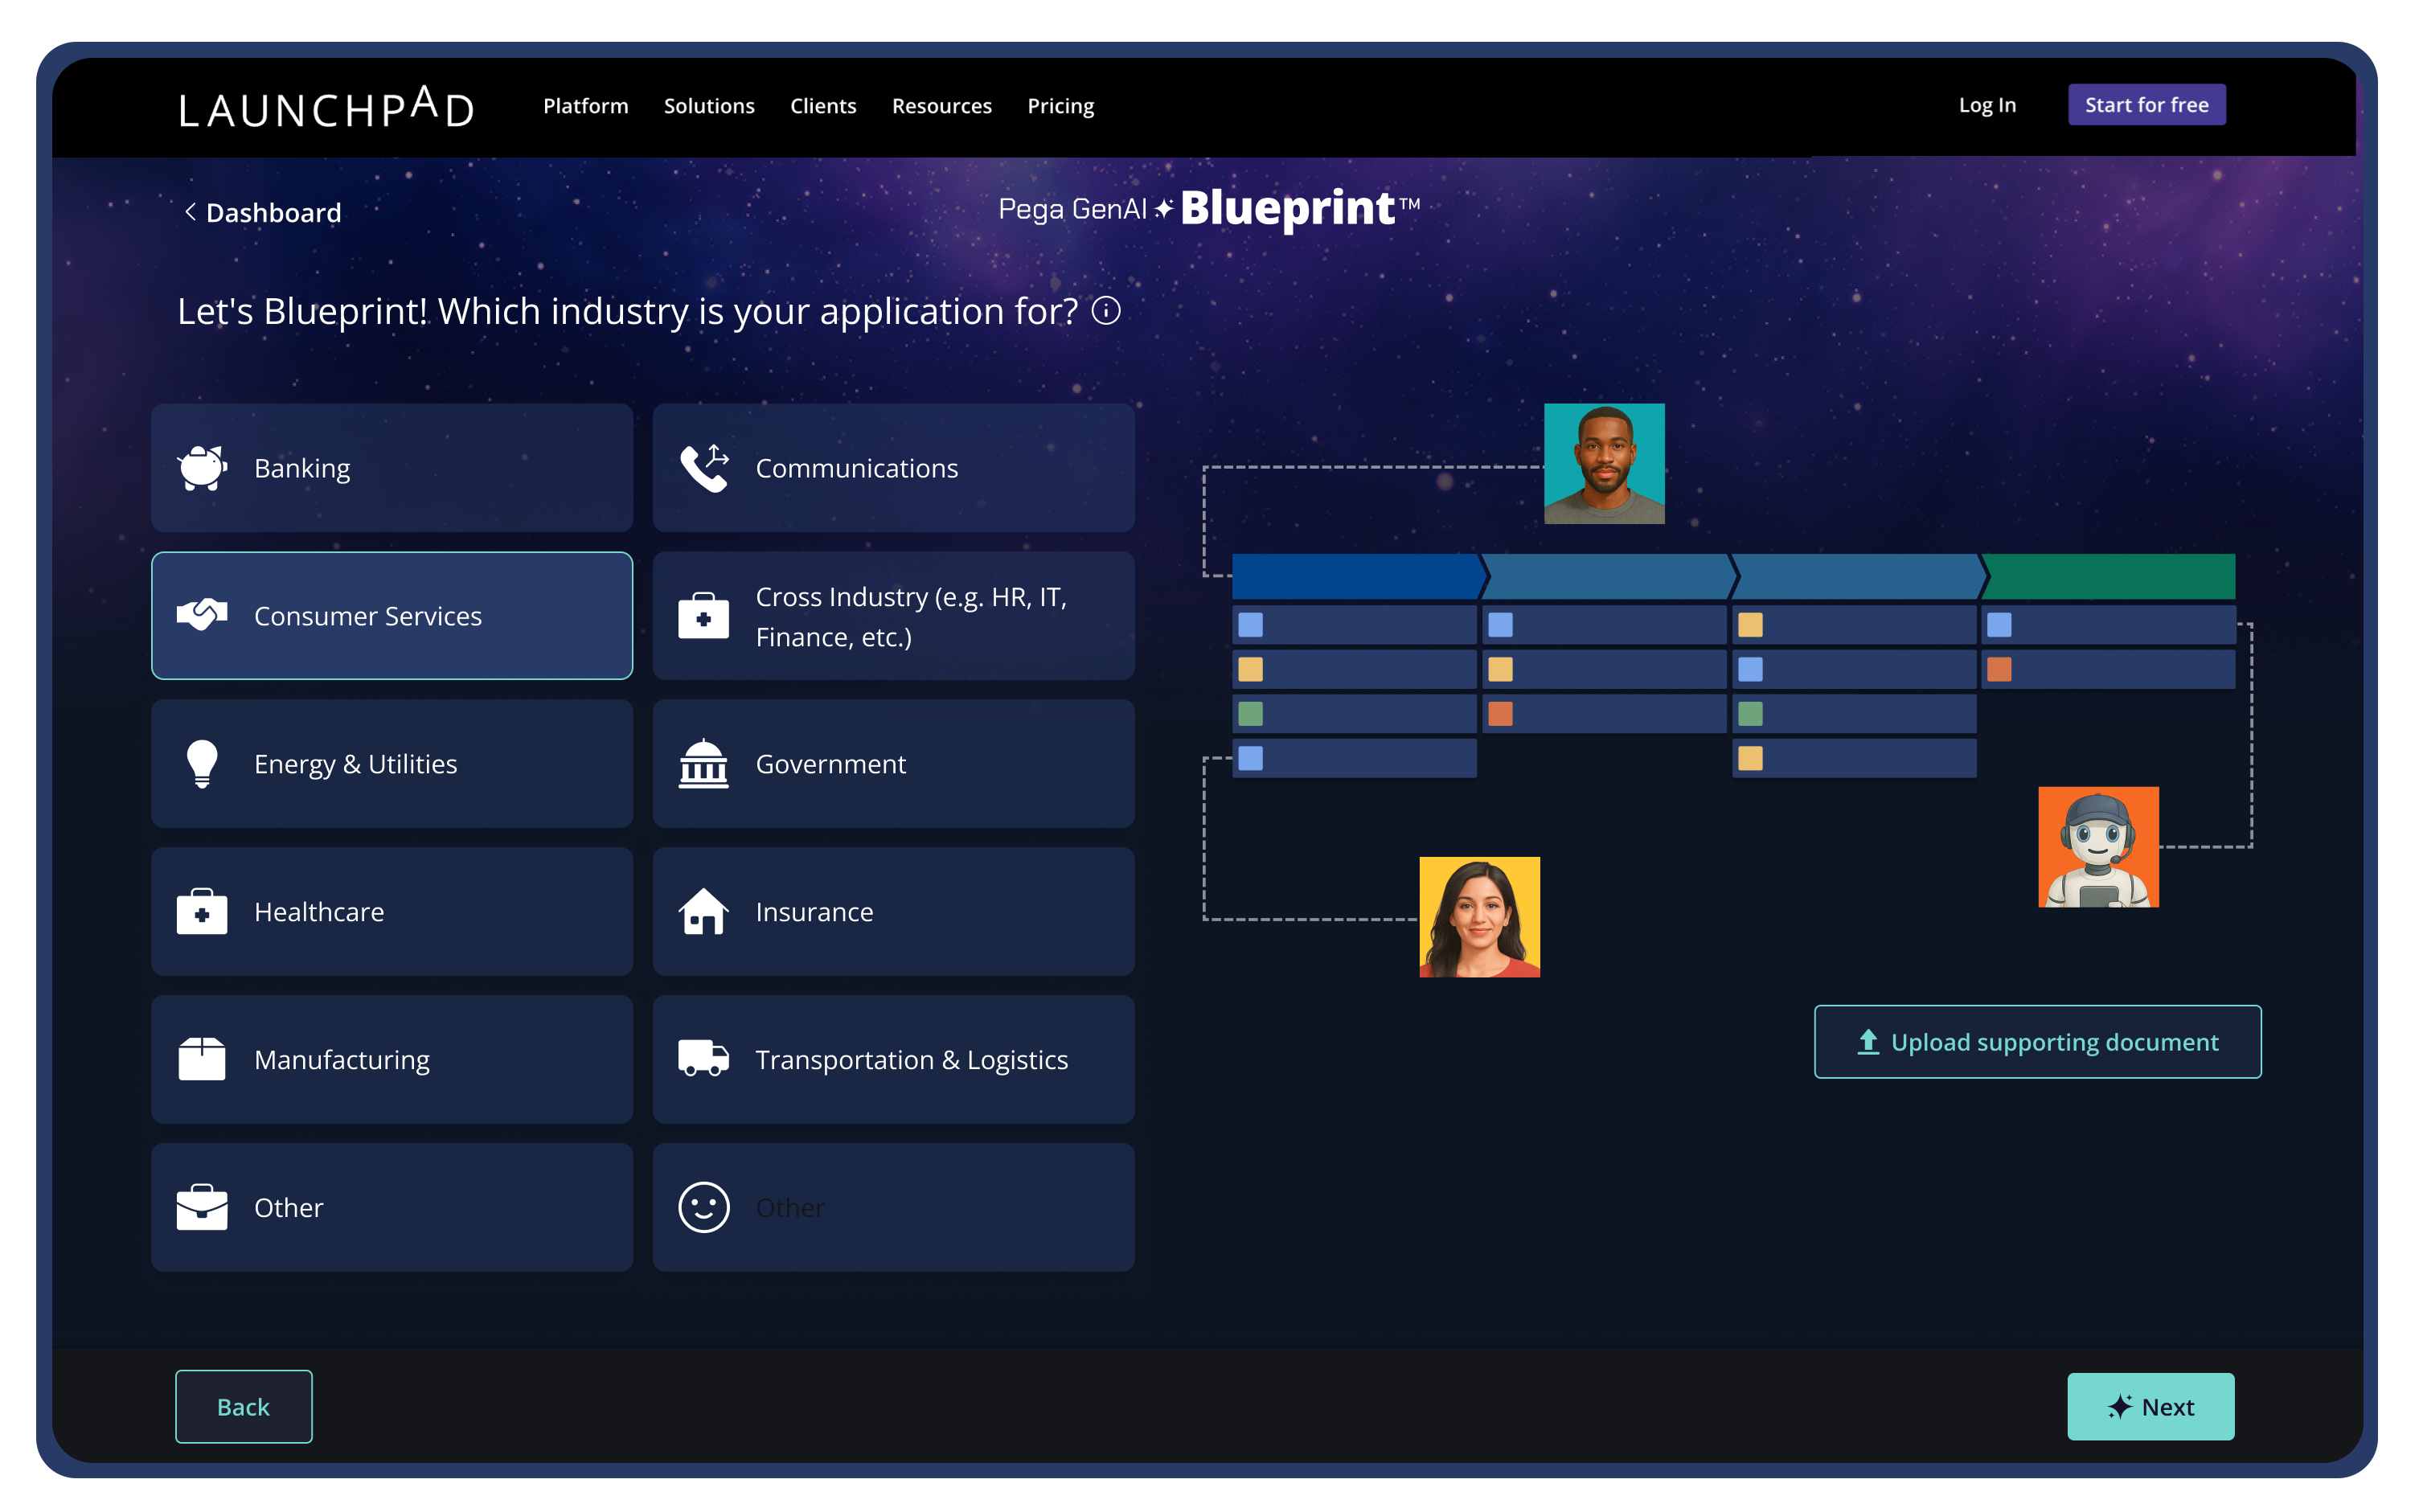This screenshot has width=2419, height=1512.
Task: Click the smiley face icon on the disabled Other tile
Action: click(704, 1207)
